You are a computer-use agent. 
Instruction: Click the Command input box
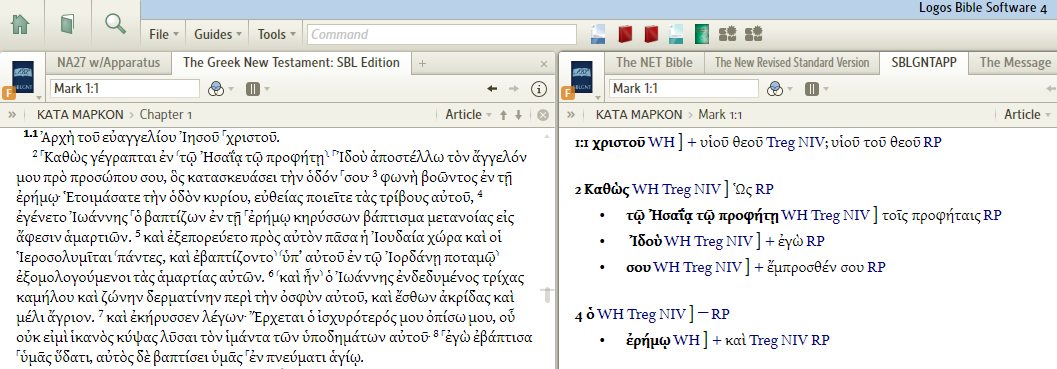[x=442, y=34]
